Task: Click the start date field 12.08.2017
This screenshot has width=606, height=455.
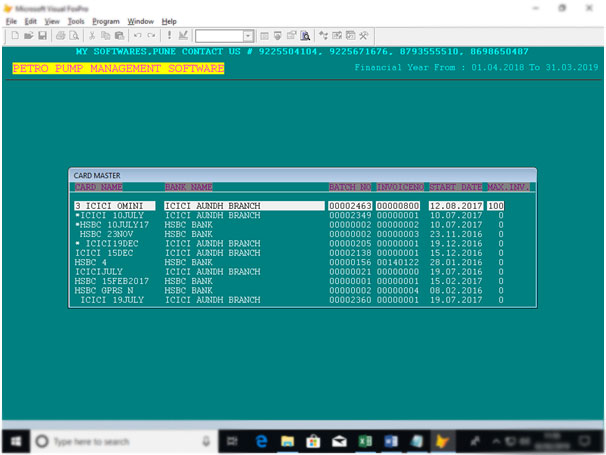Action: coord(456,206)
